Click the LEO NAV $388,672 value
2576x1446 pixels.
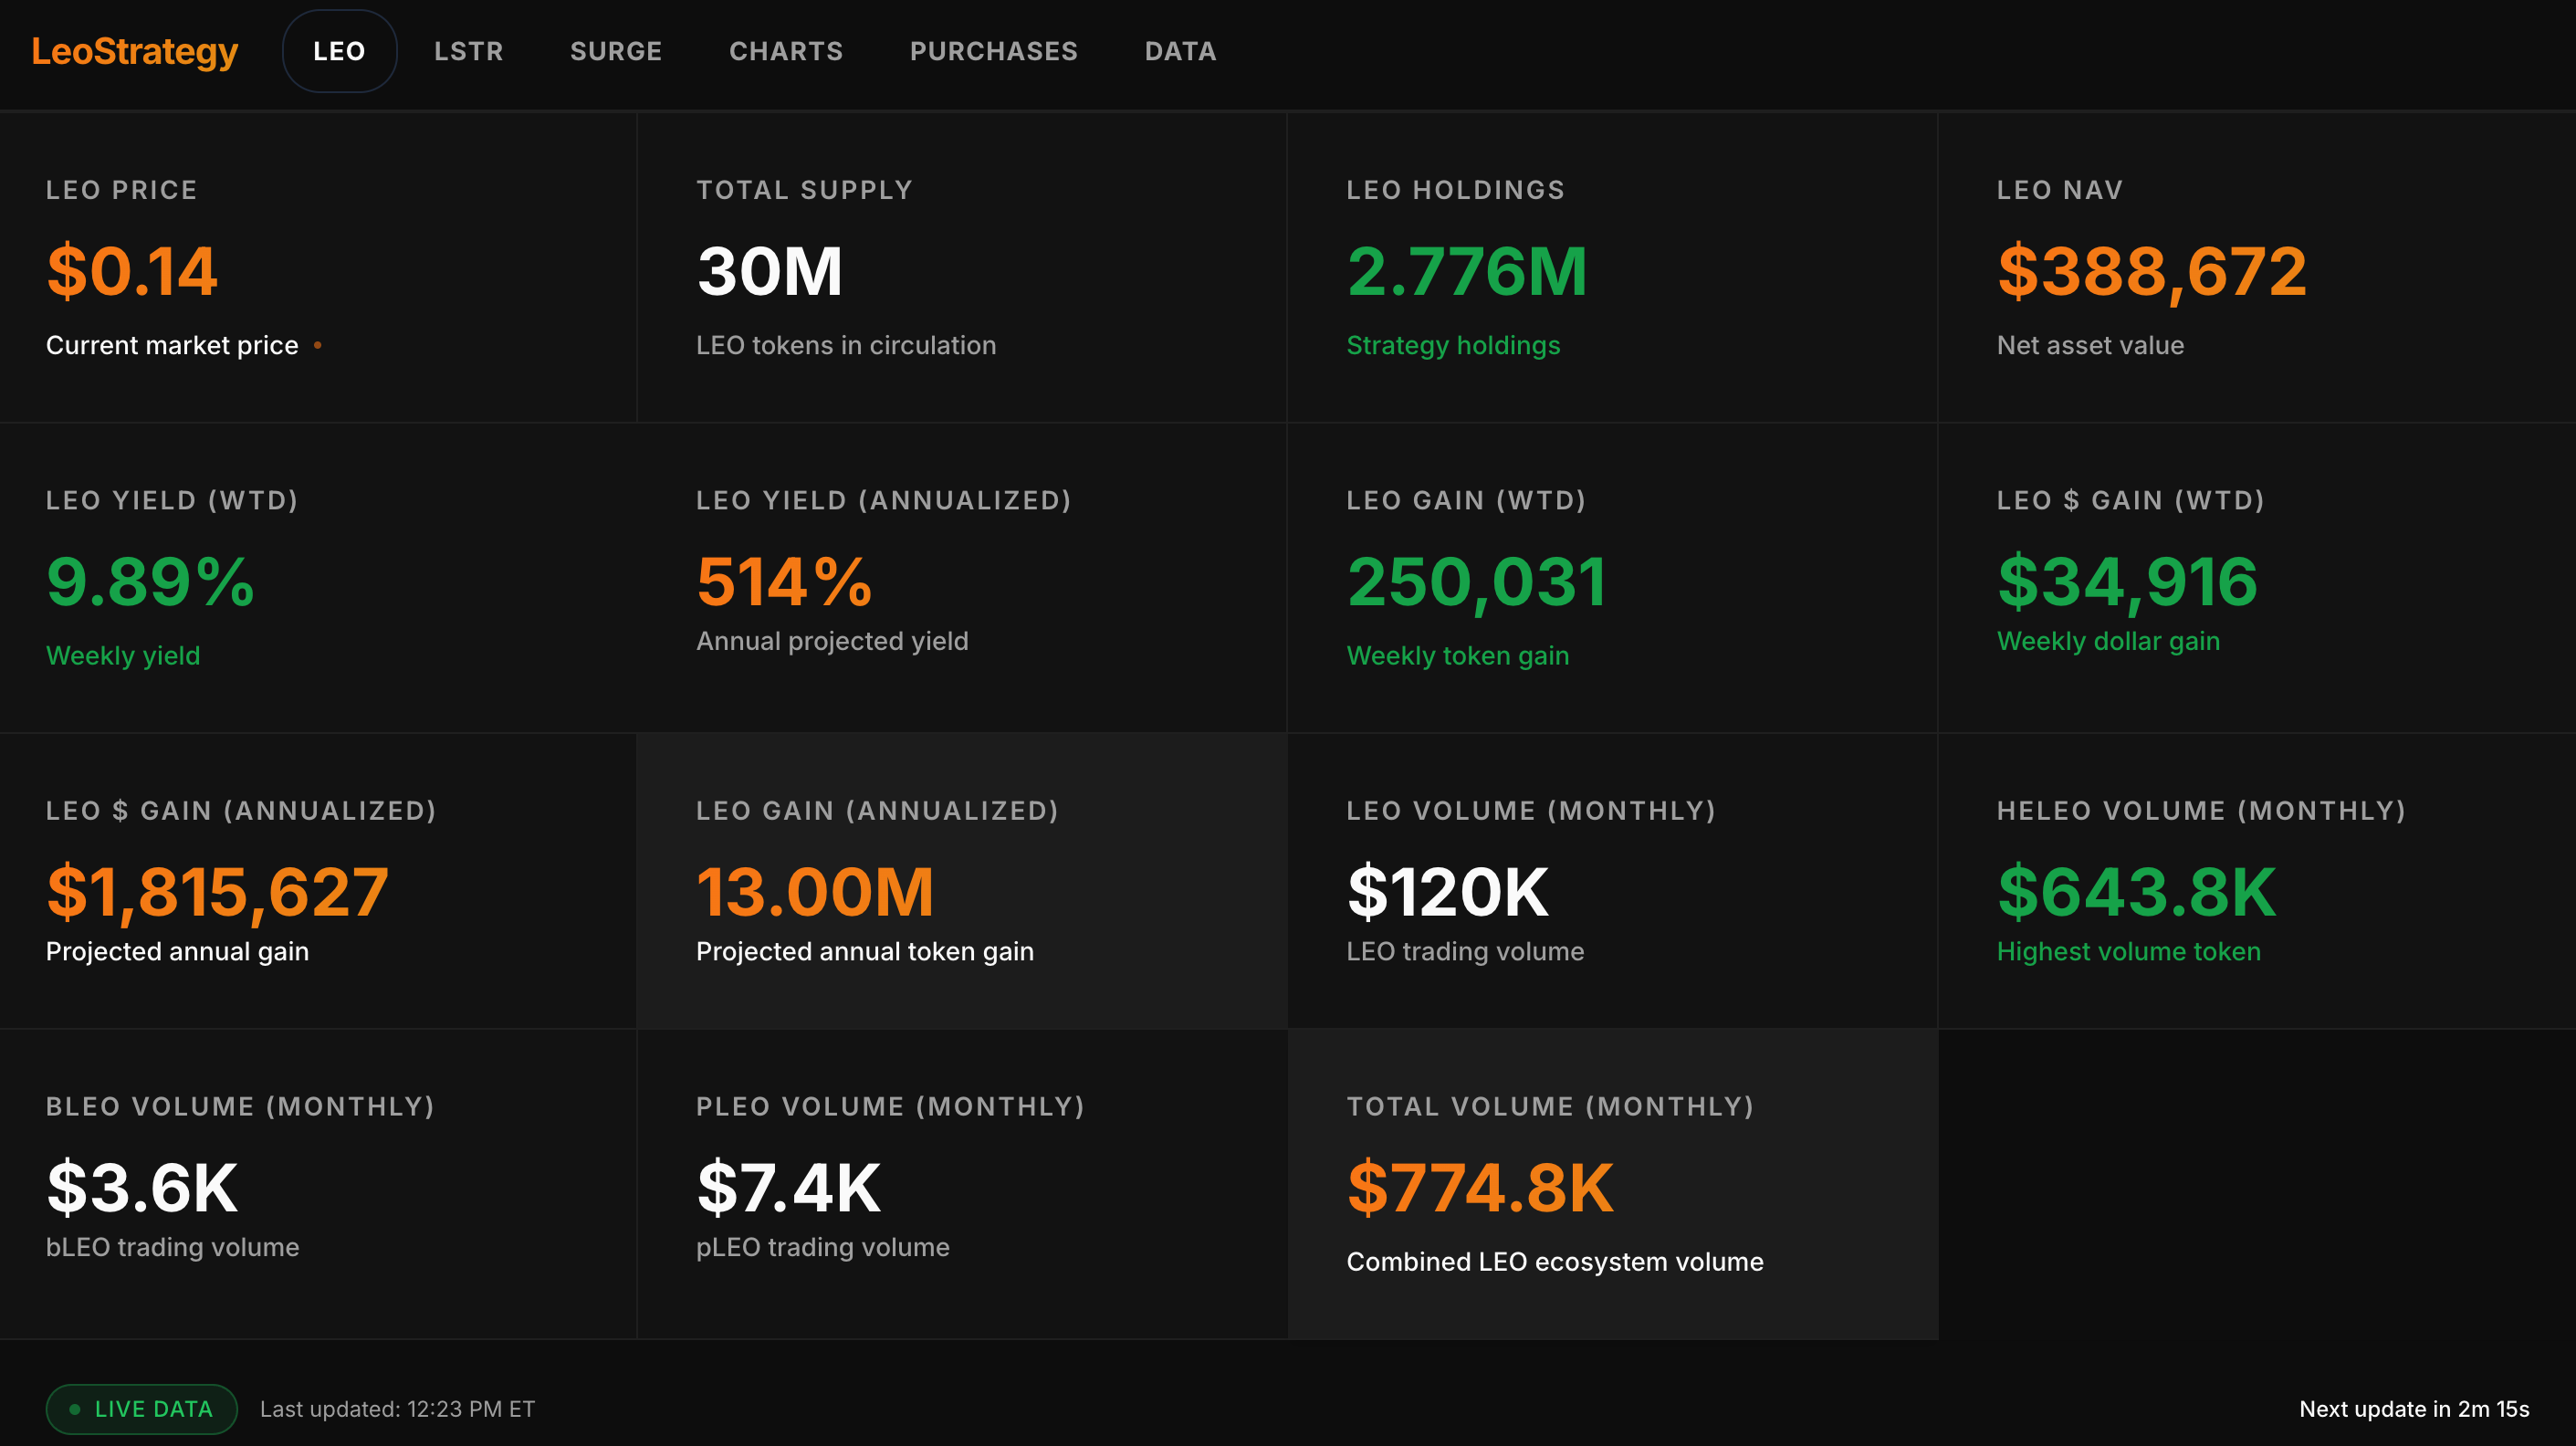[2151, 271]
